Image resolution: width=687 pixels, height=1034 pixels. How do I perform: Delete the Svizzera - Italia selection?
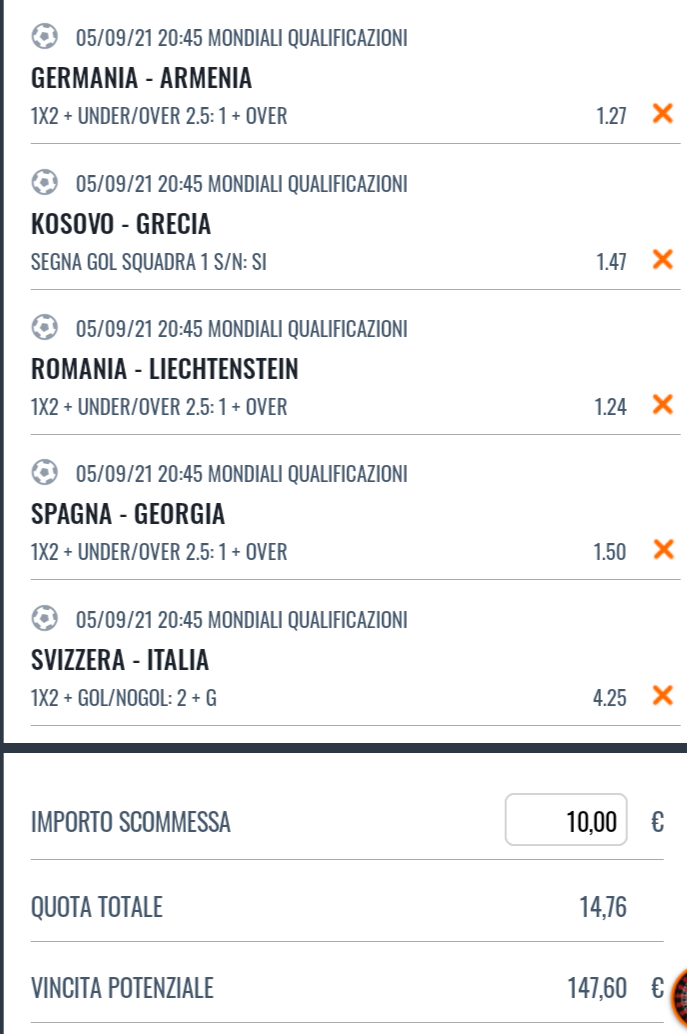click(663, 695)
